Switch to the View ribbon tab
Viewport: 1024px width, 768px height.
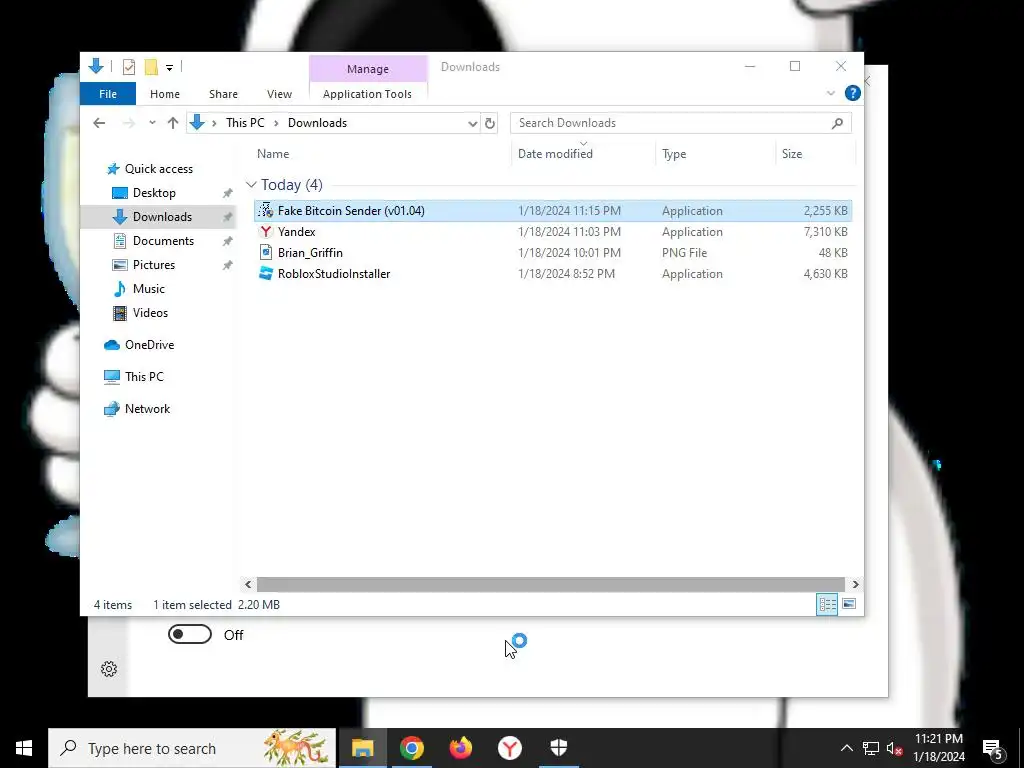(279, 94)
